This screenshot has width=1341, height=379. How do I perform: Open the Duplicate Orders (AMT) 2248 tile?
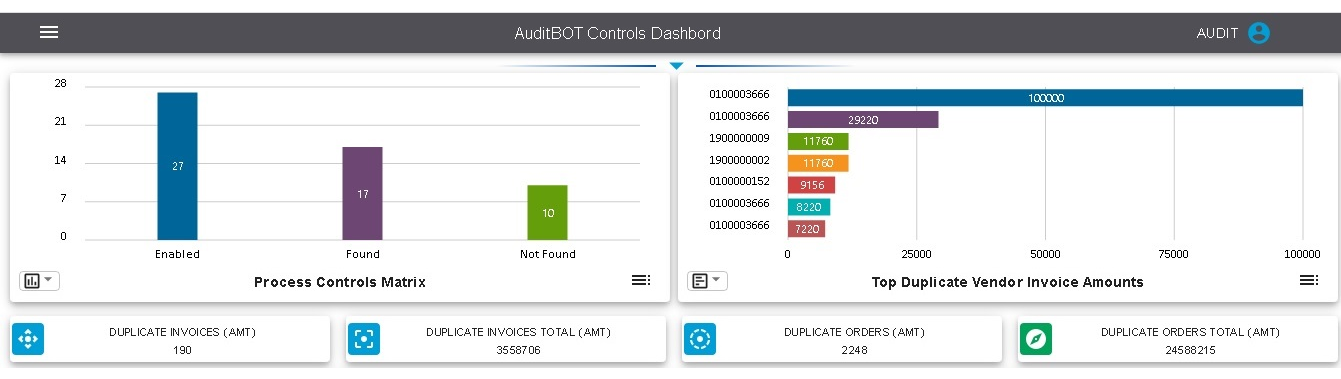pos(841,340)
